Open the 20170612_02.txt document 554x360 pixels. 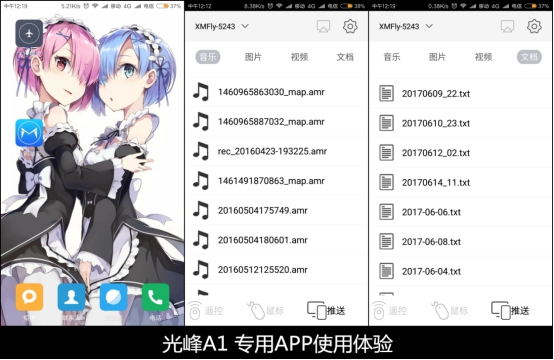[x=461, y=153]
